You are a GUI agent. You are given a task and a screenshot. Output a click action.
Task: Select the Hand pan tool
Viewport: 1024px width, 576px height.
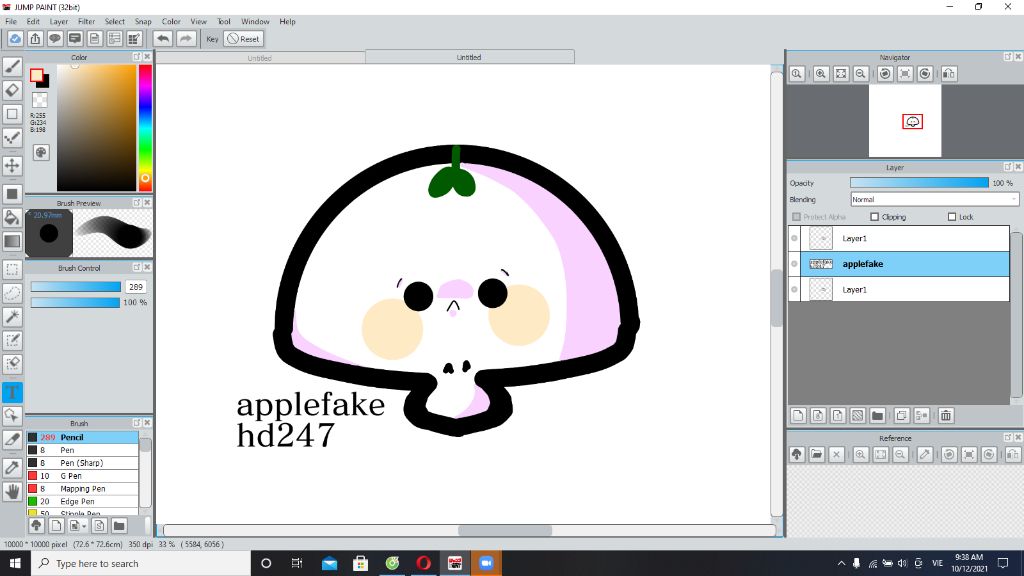pos(12,491)
